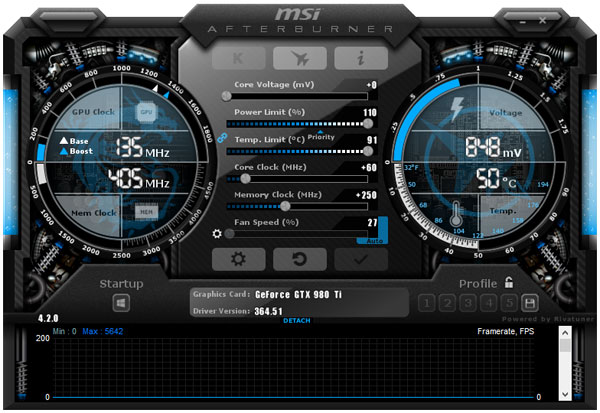This screenshot has width=600, height=413.
Task: Save profile with the floppy disk icon
Action: click(530, 303)
